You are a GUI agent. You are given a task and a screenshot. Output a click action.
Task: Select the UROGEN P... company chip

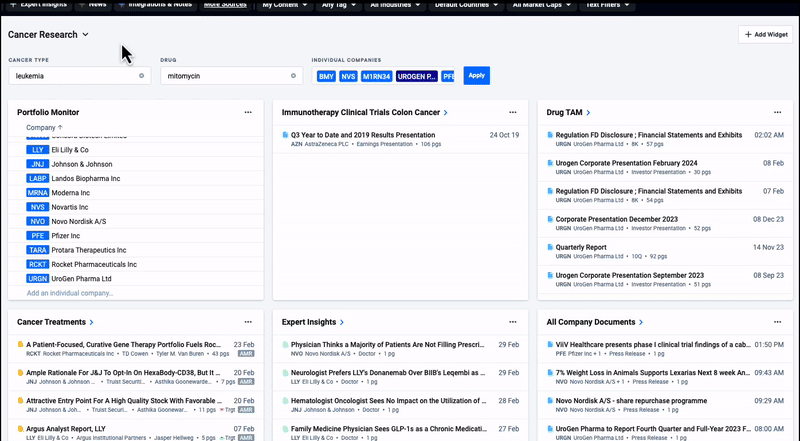point(417,77)
